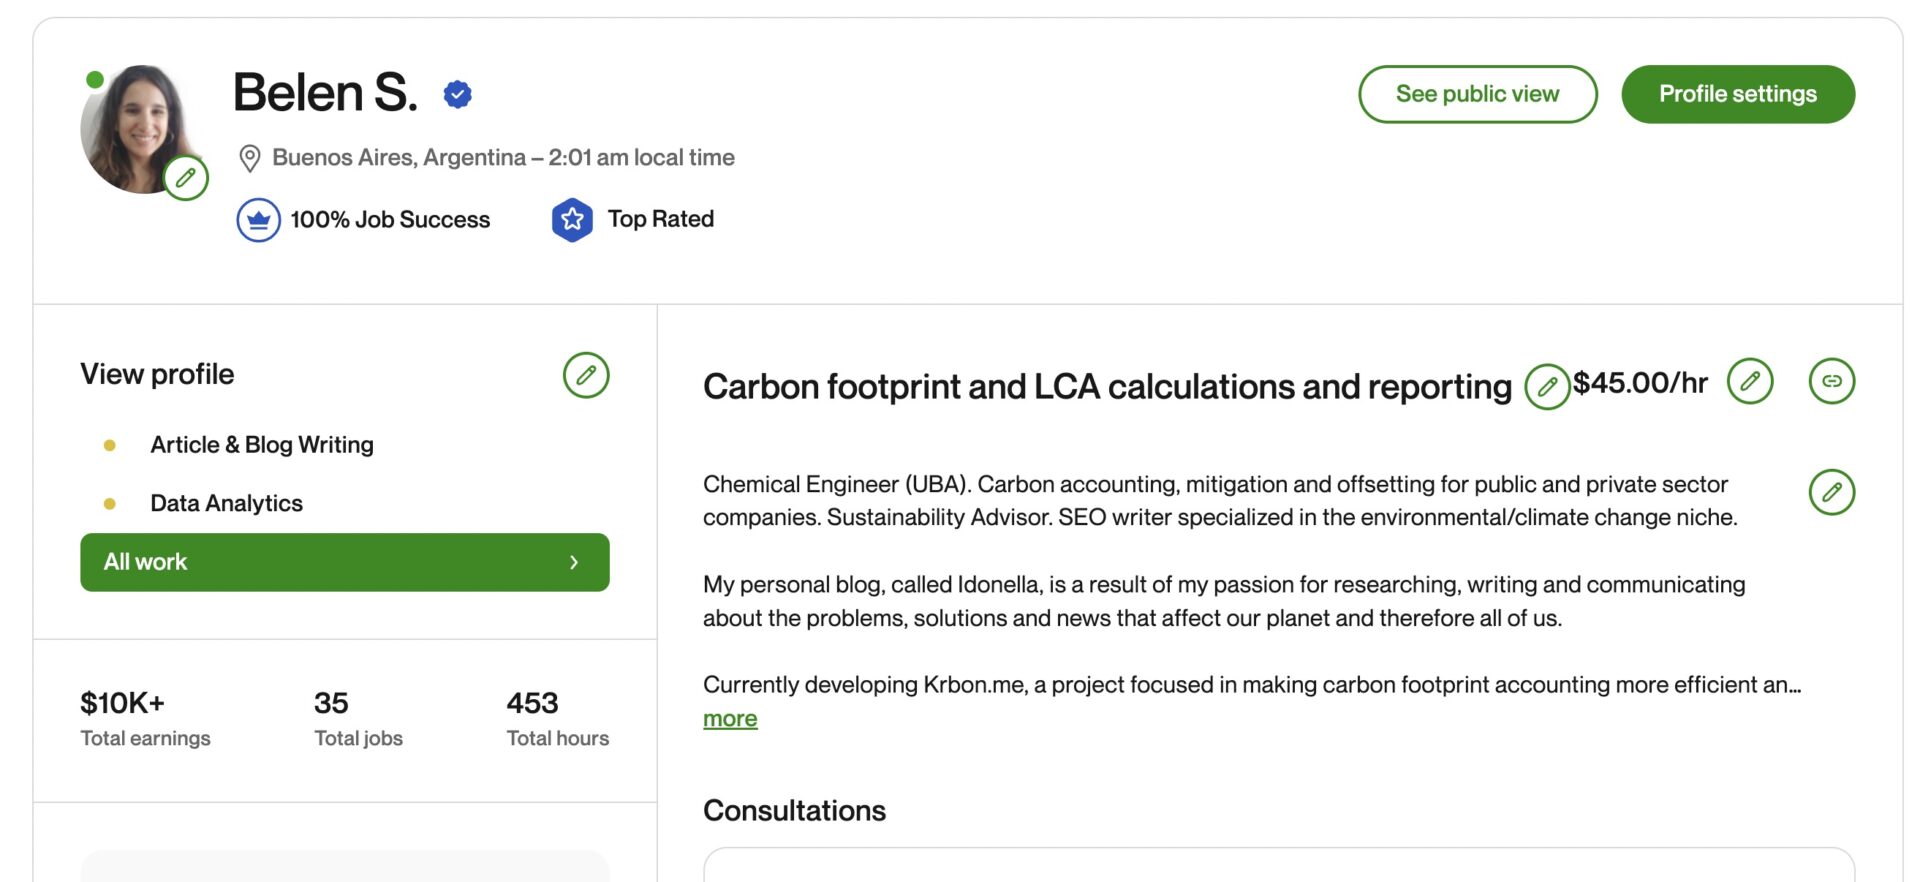Click the green online status dot
The height and width of the screenshot is (882, 1920).
tap(95, 79)
